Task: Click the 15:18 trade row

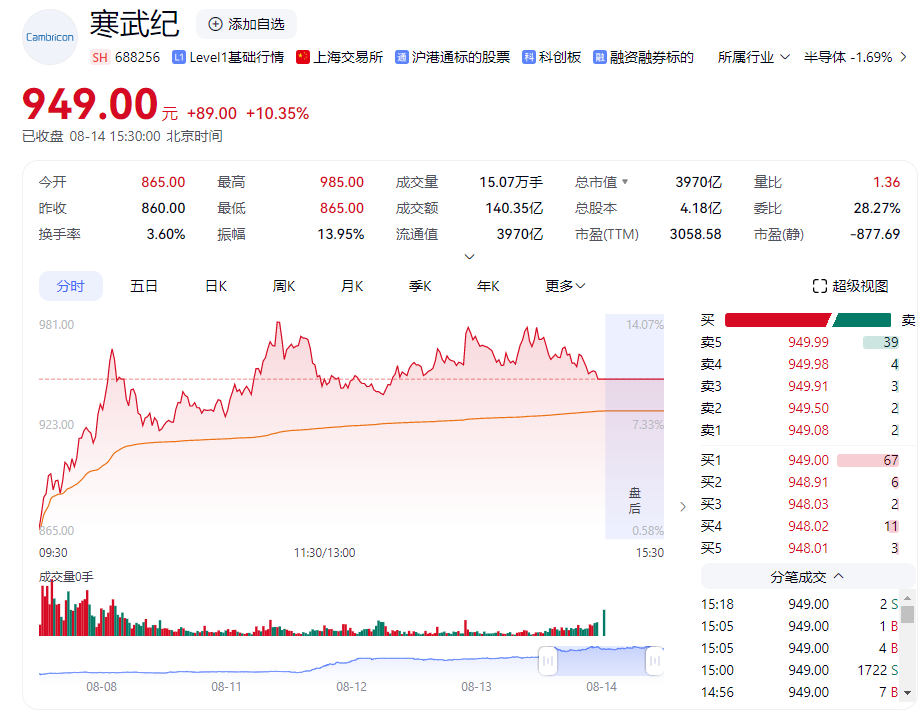Action: (799, 604)
